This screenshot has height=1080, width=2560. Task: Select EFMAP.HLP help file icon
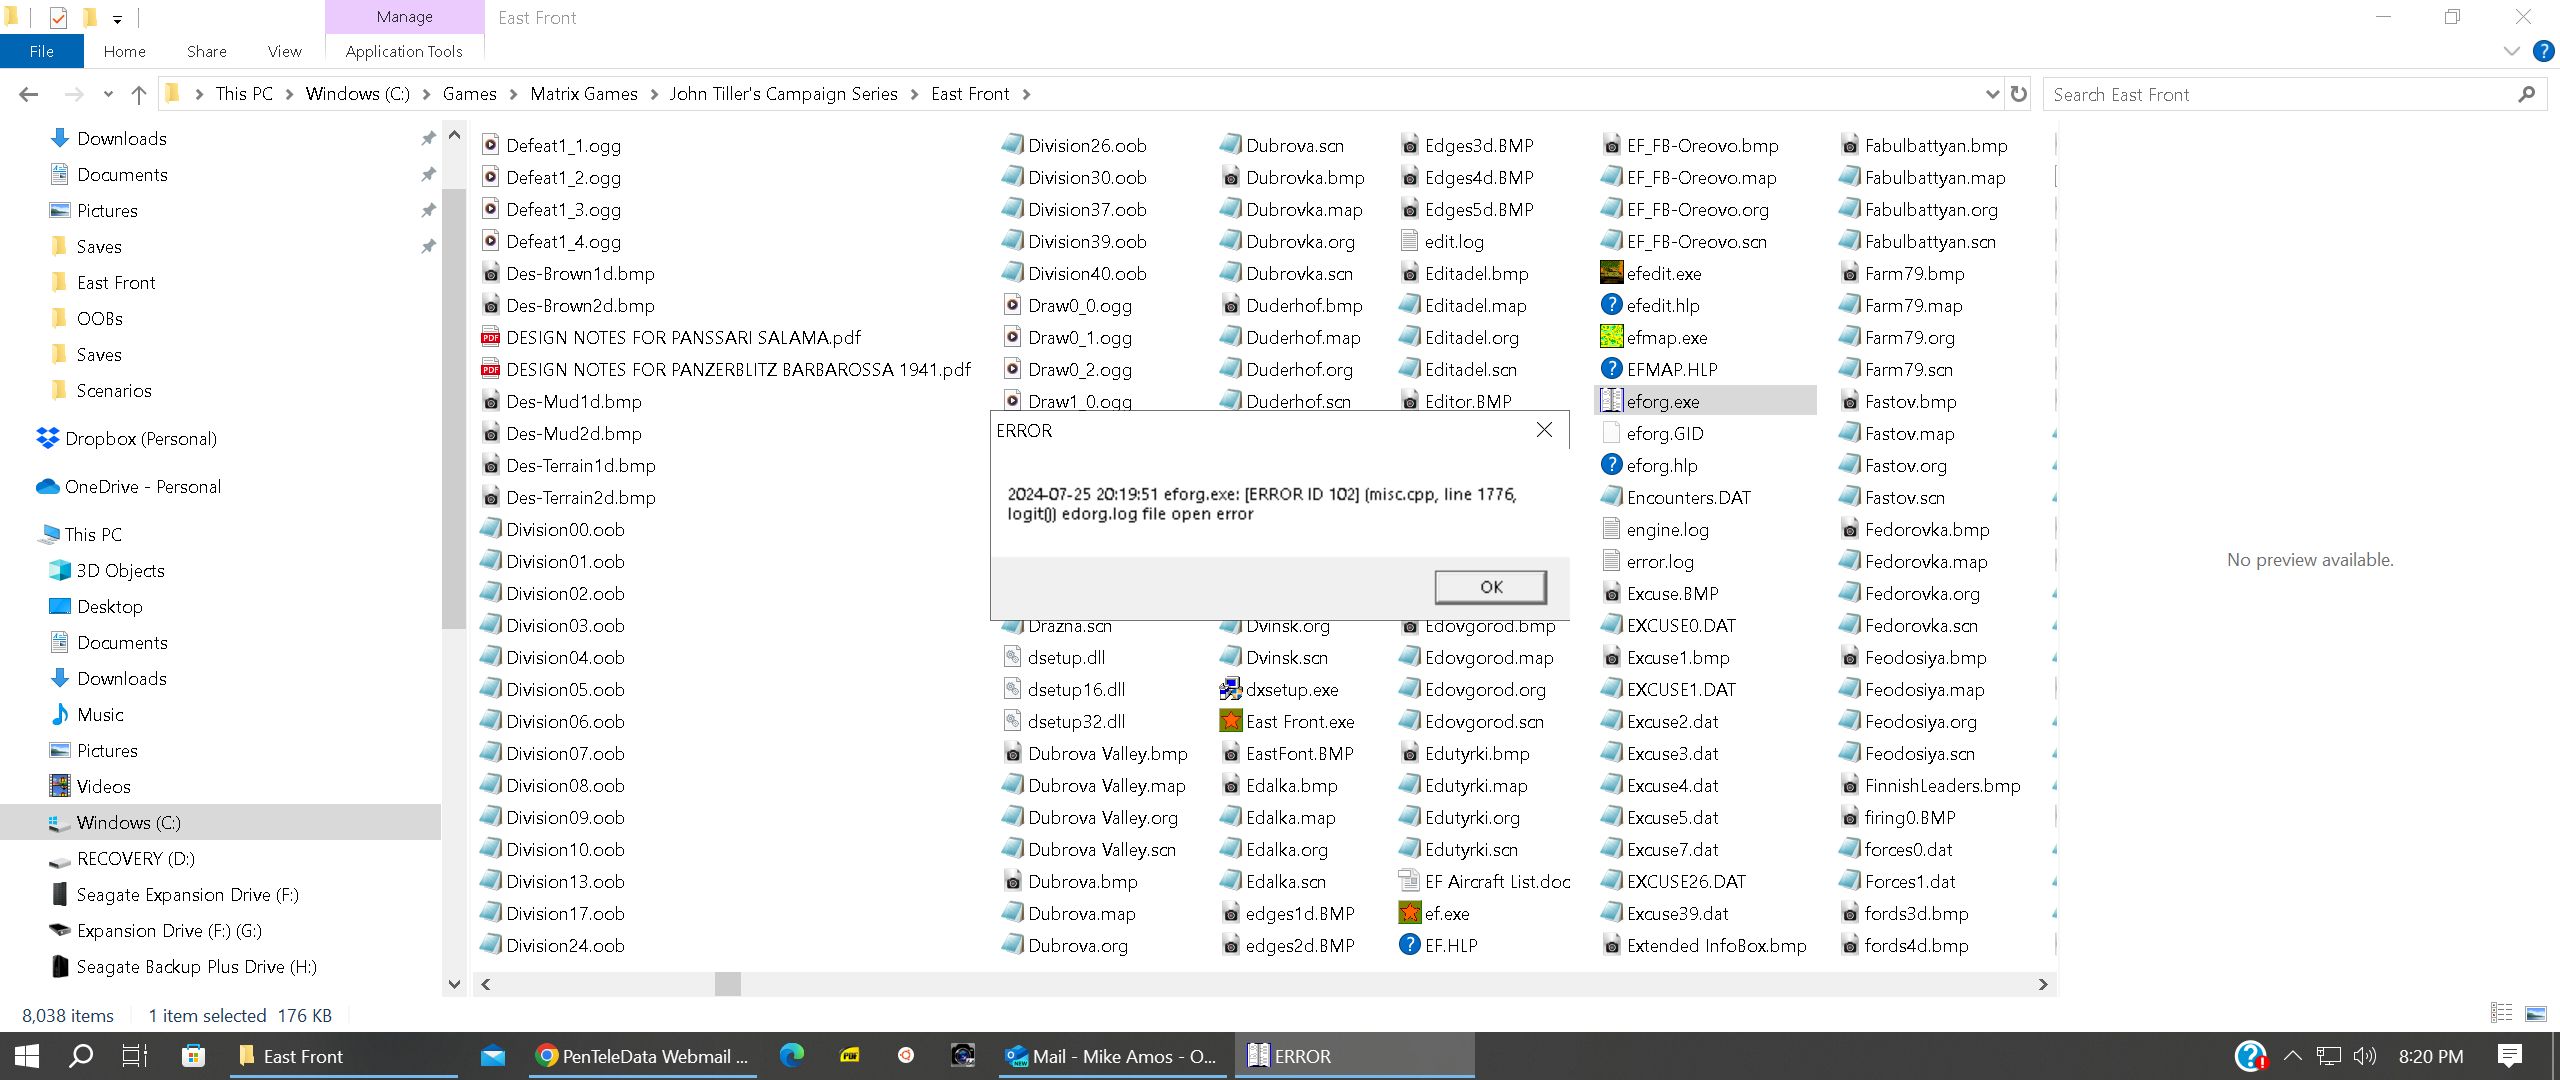pyautogui.click(x=1611, y=369)
